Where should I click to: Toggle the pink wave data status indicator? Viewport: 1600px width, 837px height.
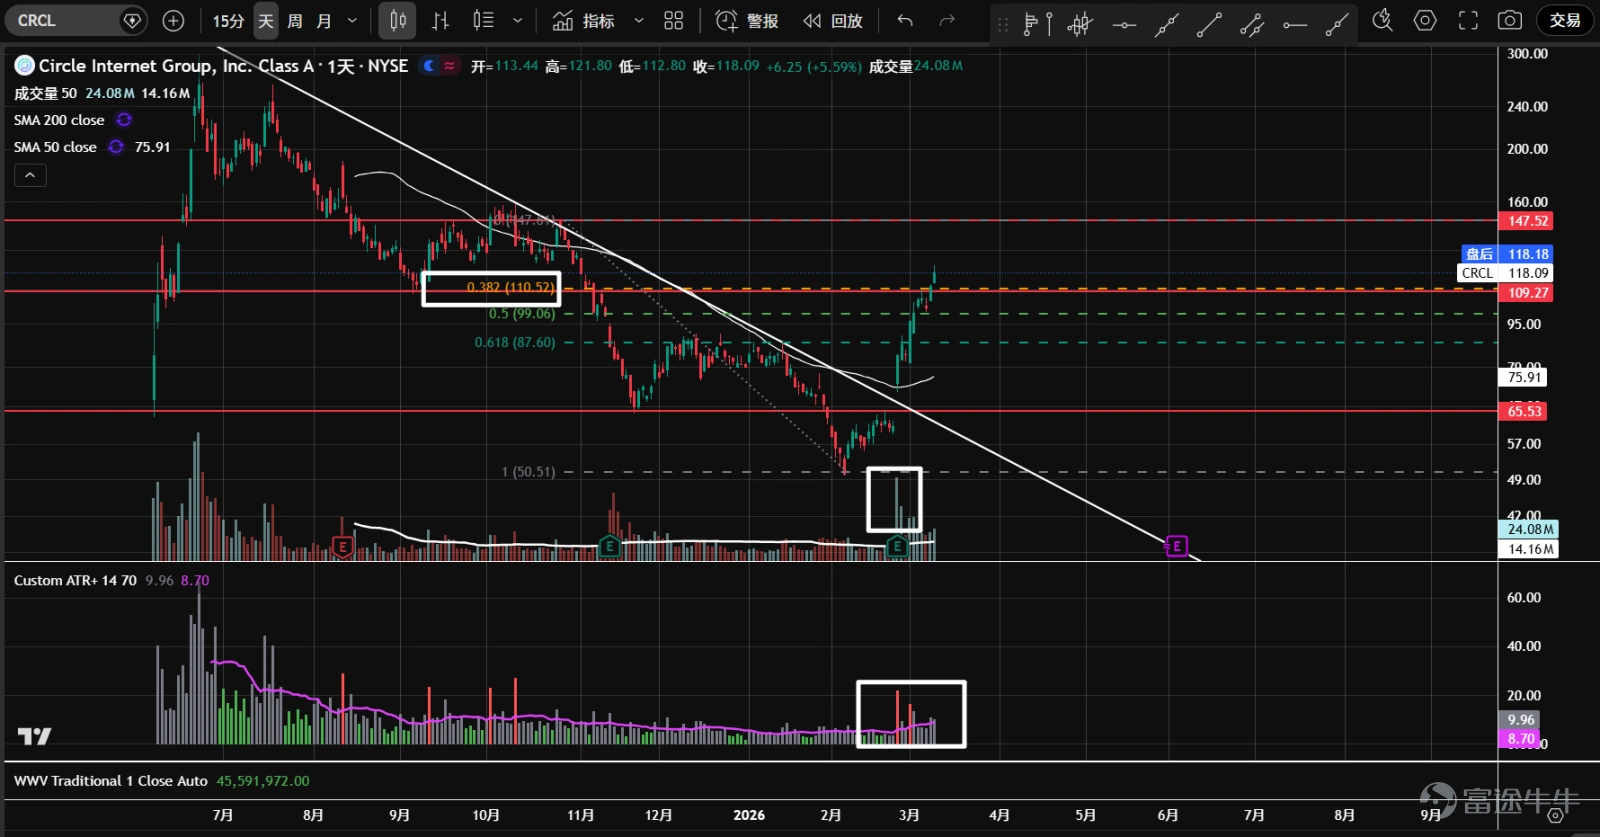(x=449, y=66)
